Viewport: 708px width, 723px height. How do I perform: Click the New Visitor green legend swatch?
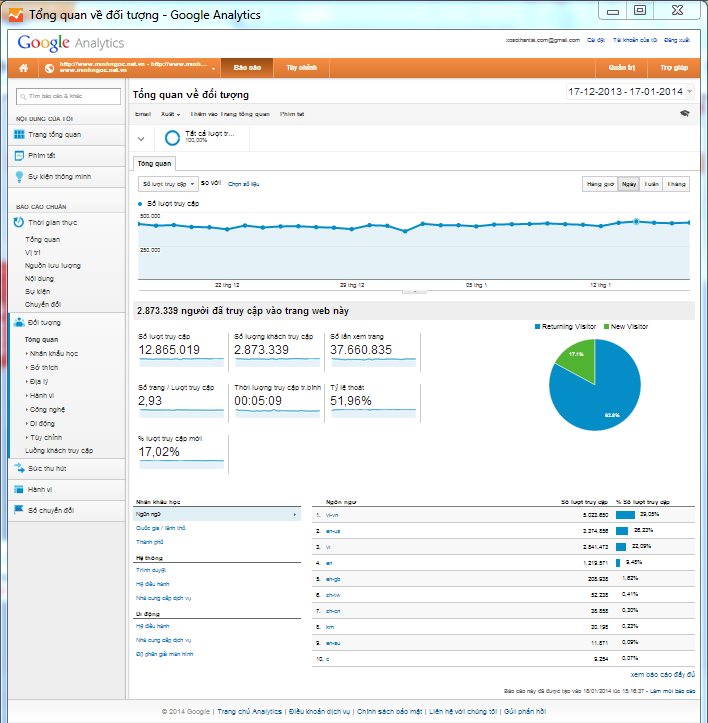607,326
